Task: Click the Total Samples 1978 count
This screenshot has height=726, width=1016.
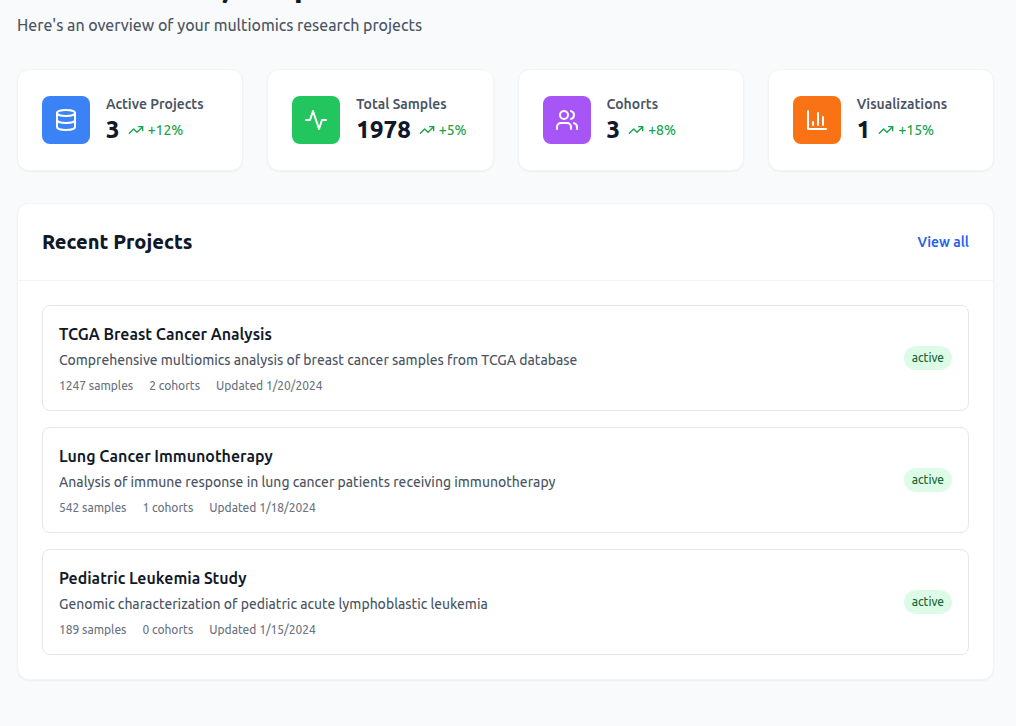Action: 383,130
